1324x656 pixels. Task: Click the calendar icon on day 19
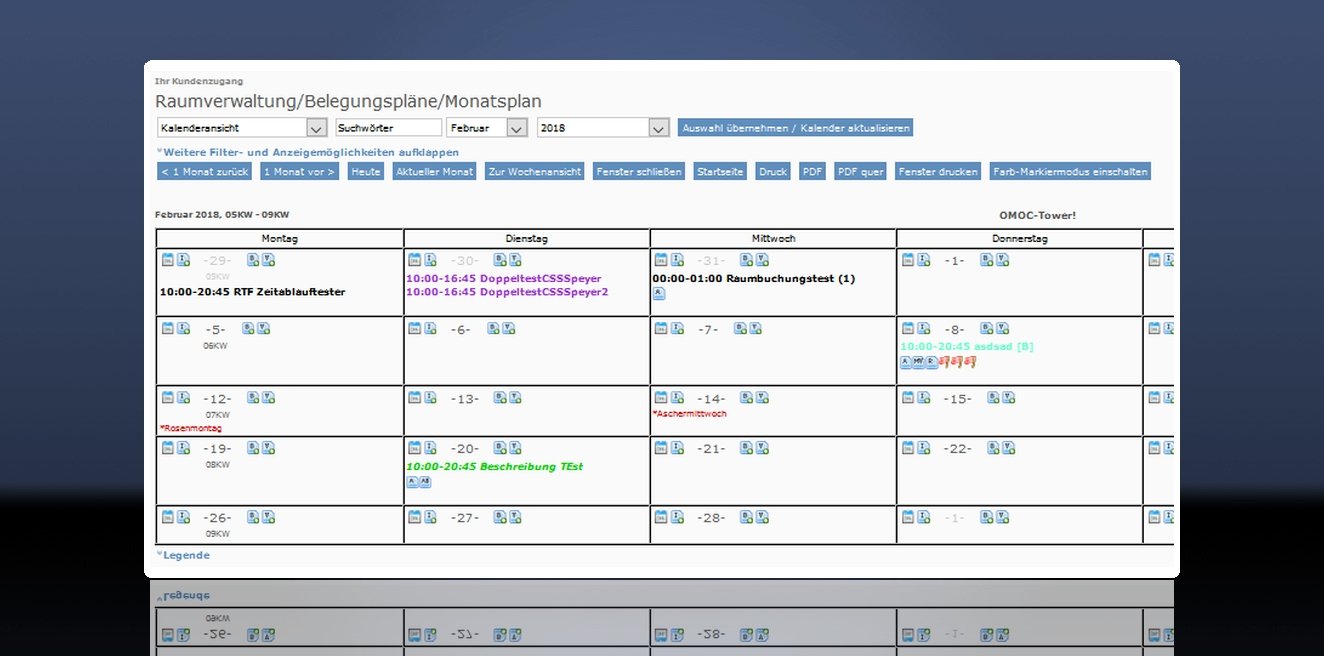point(168,448)
